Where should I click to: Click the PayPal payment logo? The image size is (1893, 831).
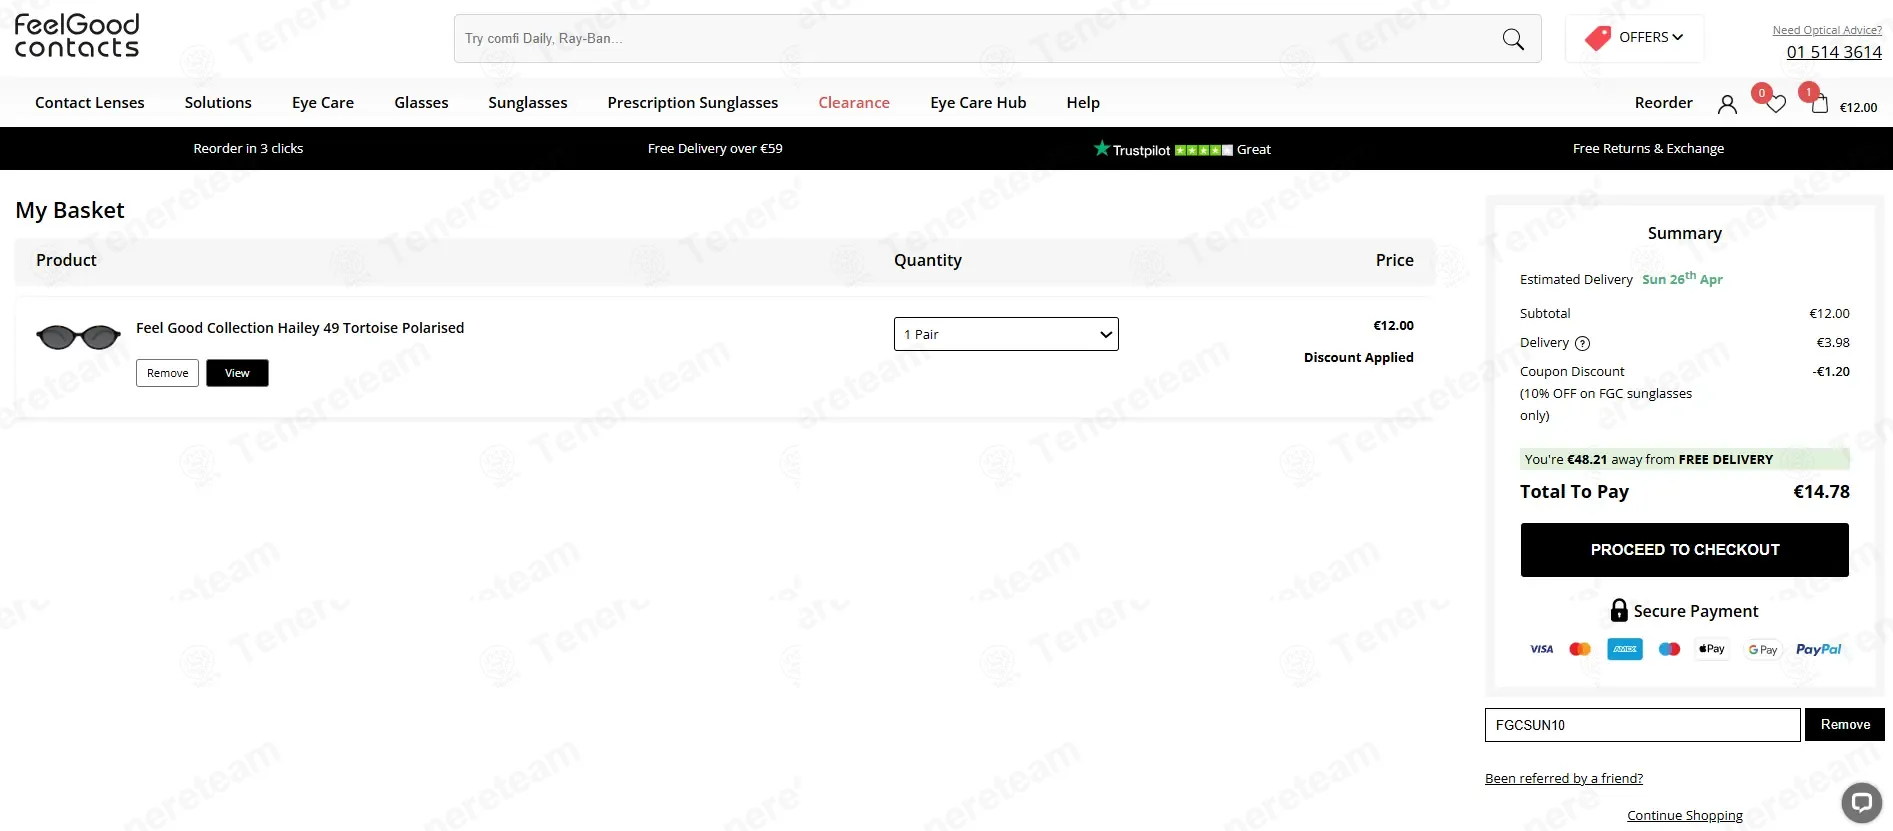coord(1818,649)
